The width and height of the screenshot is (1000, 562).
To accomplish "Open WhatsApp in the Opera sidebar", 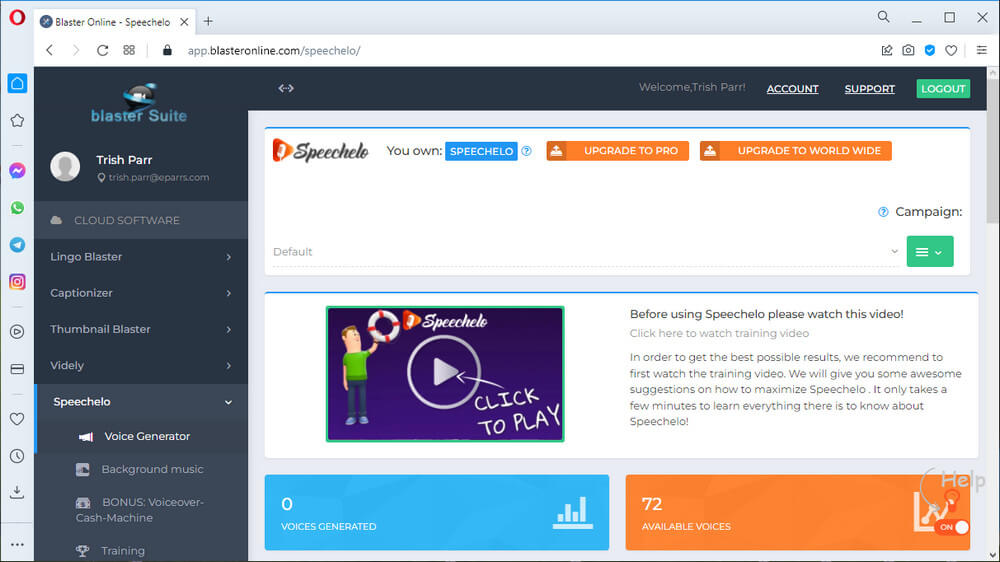I will (x=17, y=208).
